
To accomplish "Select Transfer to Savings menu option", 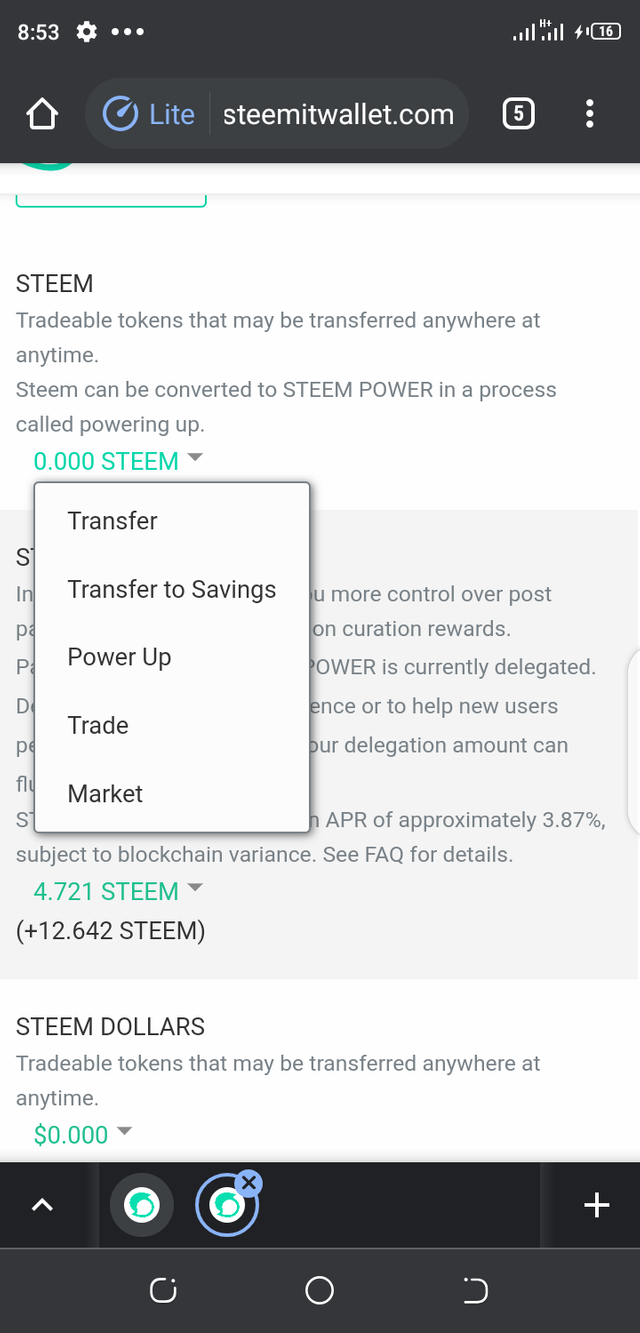I will tap(171, 589).
